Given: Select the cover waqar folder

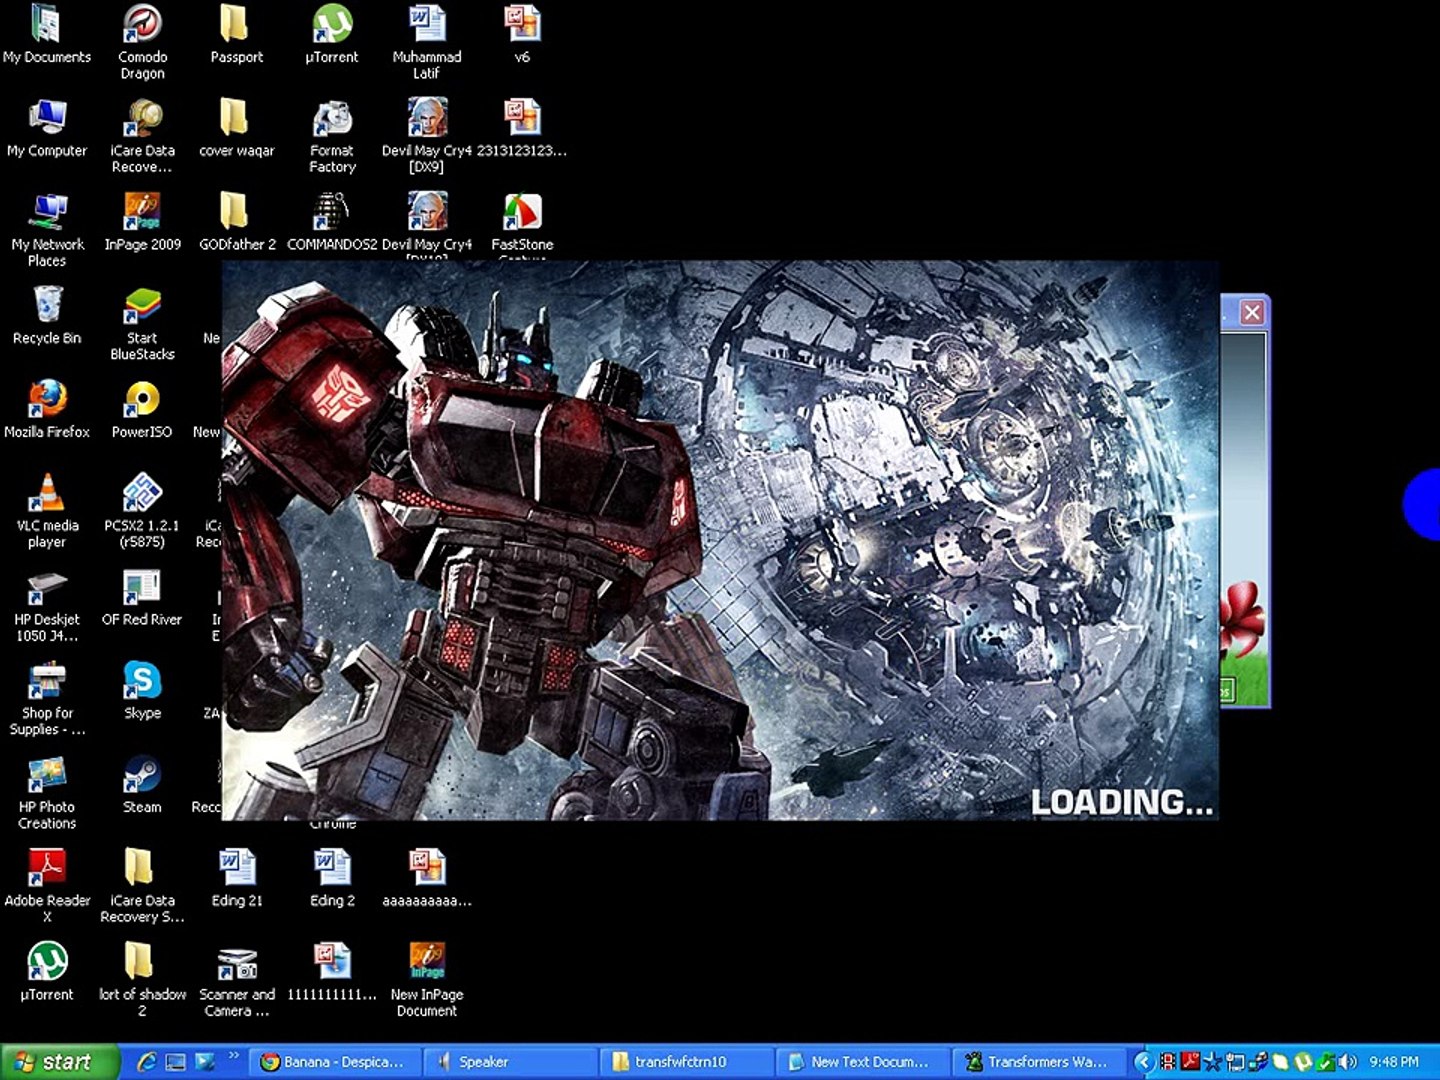Looking at the screenshot, I should tap(237, 128).
